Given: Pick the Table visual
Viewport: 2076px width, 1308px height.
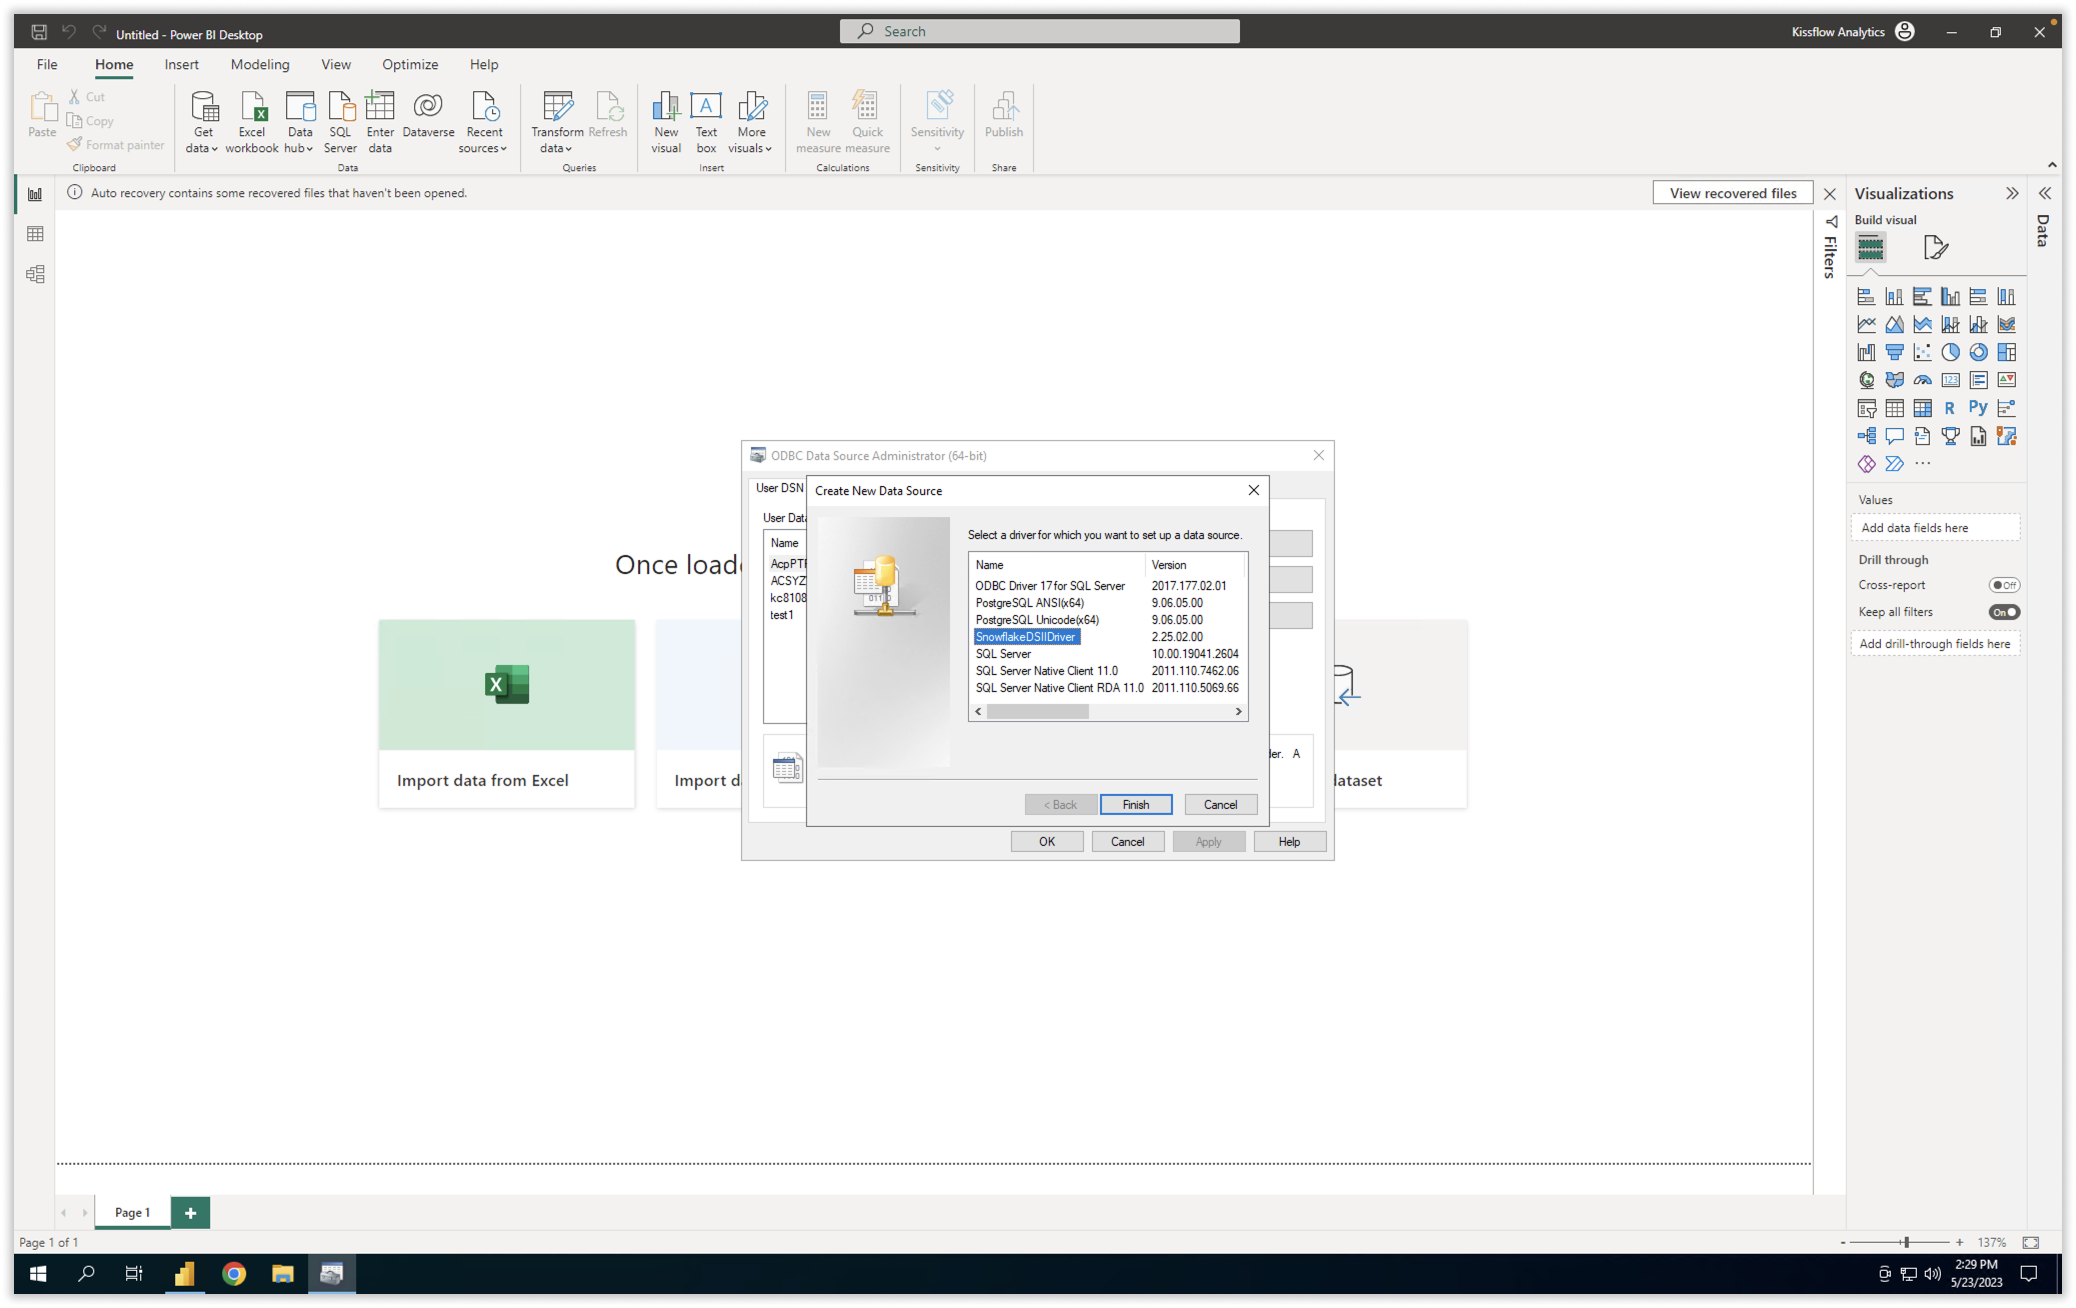Looking at the screenshot, I should tap(1894, 408).
